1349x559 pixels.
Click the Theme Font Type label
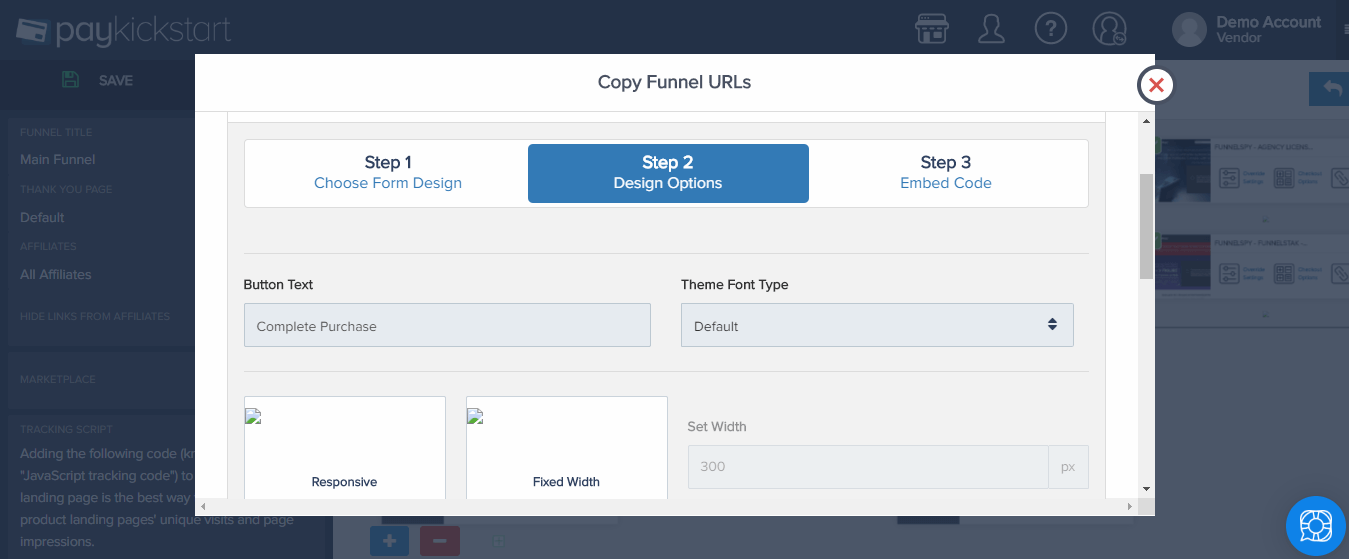[735, 285]
